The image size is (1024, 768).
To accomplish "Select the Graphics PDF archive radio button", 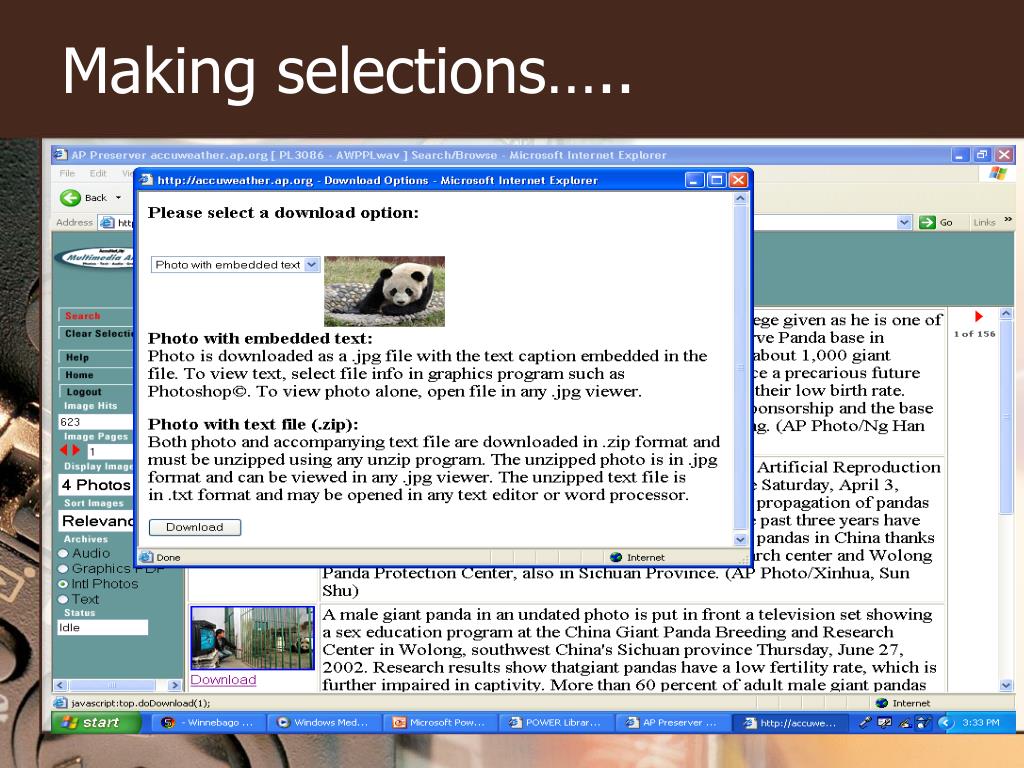I will (63, 569).
